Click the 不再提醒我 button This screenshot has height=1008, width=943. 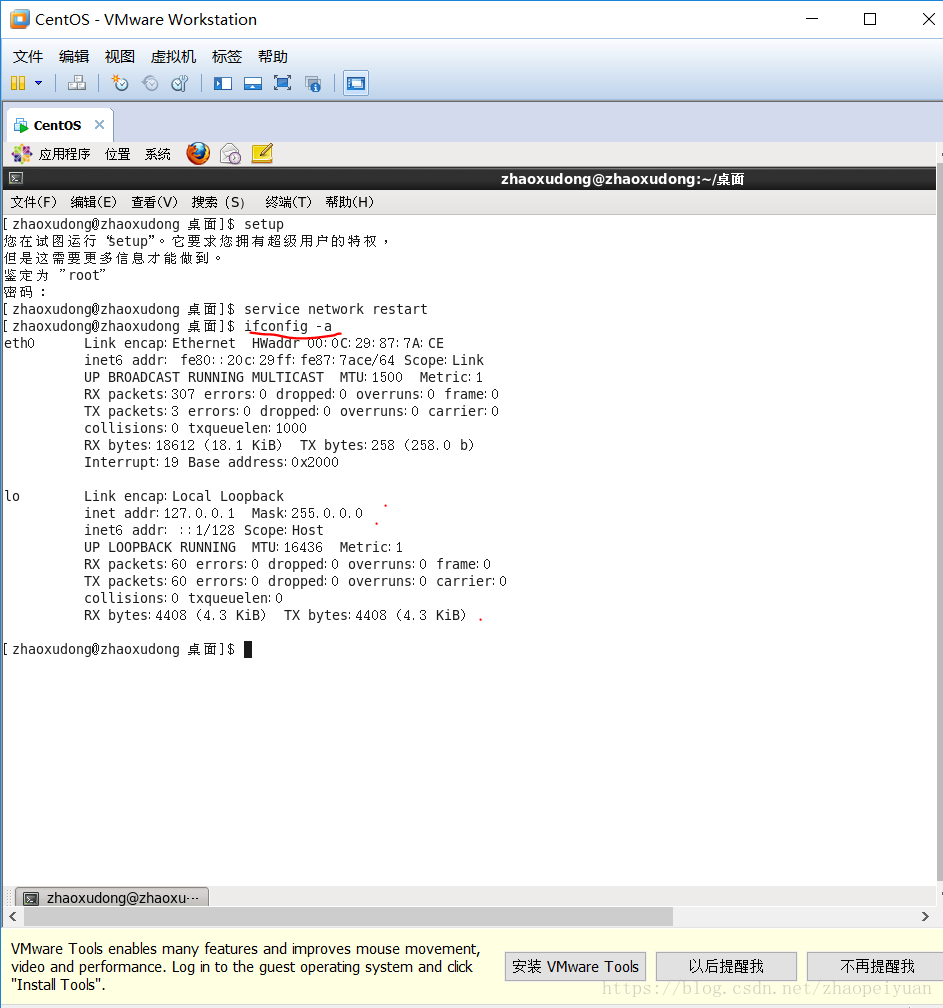pos(876,966)
